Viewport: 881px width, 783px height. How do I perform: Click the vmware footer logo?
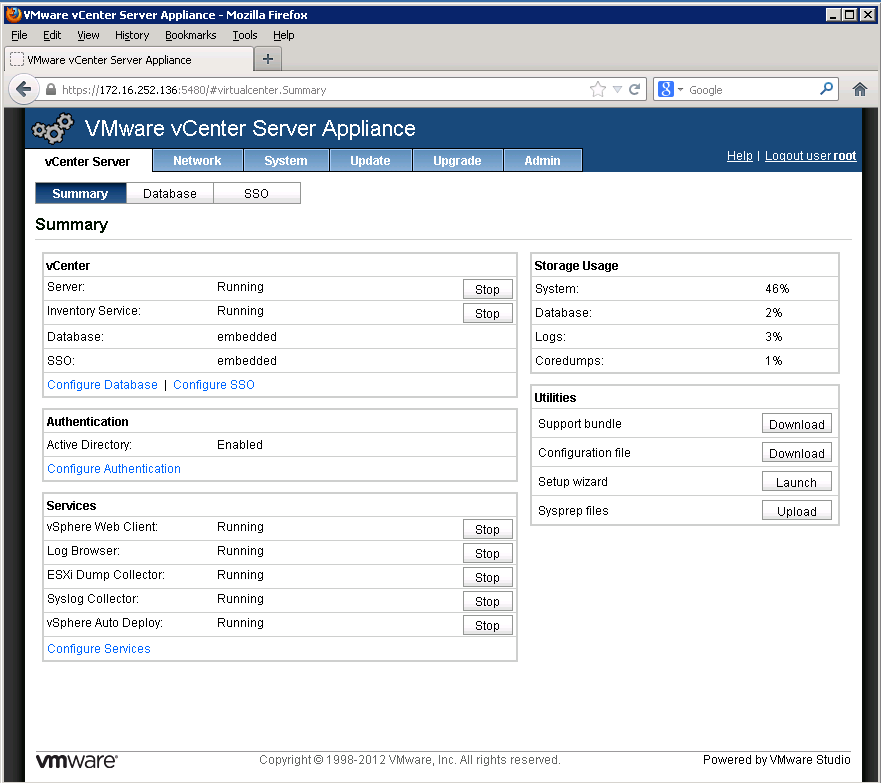77,761
